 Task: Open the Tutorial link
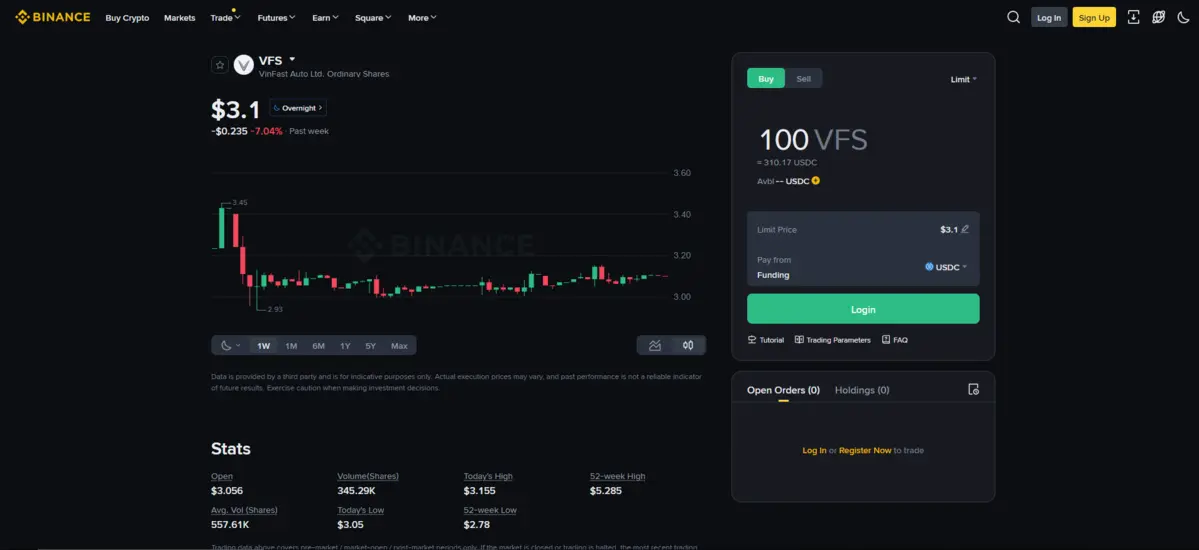766,340
